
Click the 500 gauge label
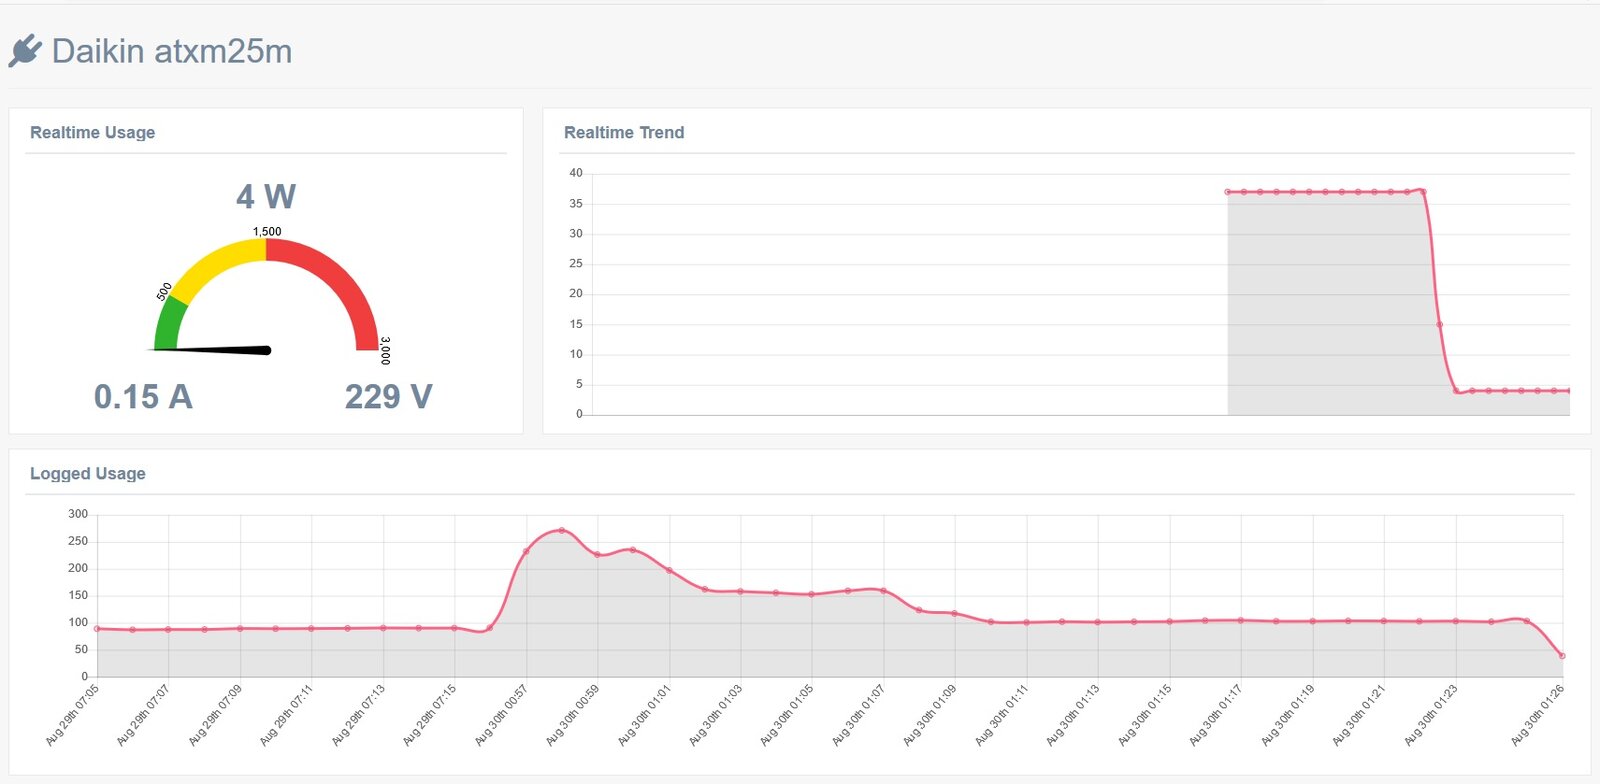coord(165,291)
